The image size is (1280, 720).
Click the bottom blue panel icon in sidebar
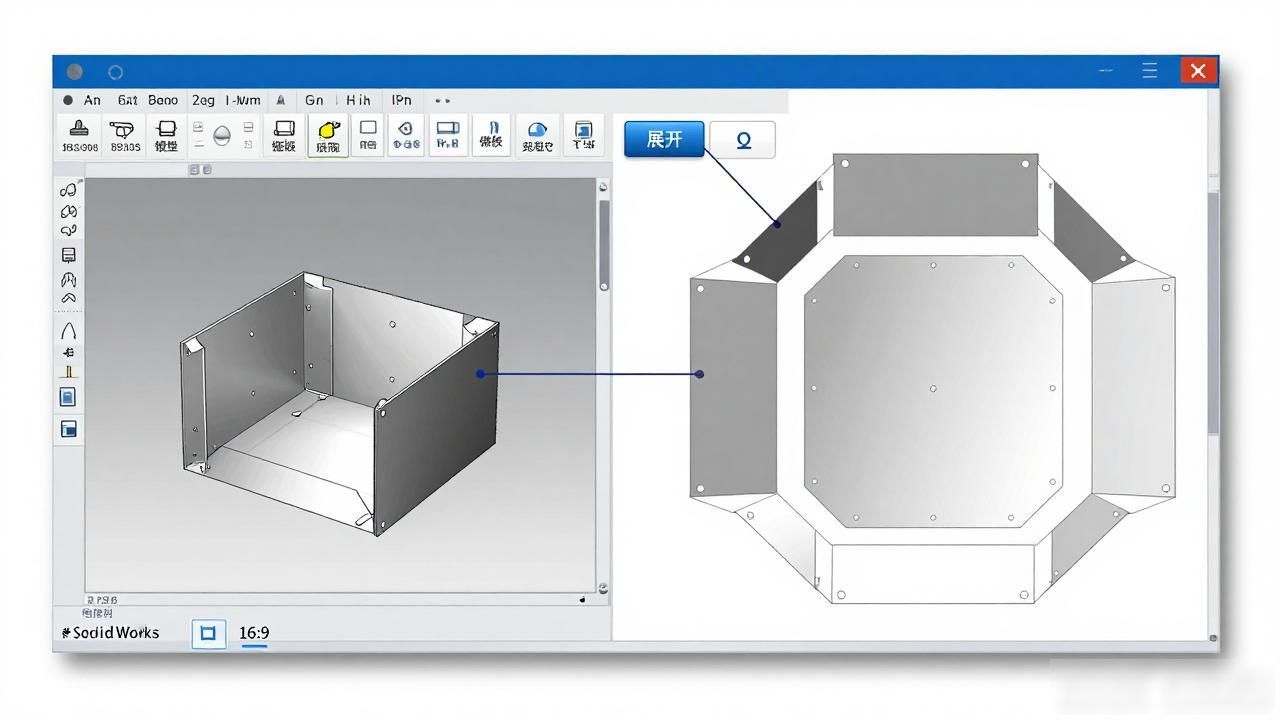(69, 429)
